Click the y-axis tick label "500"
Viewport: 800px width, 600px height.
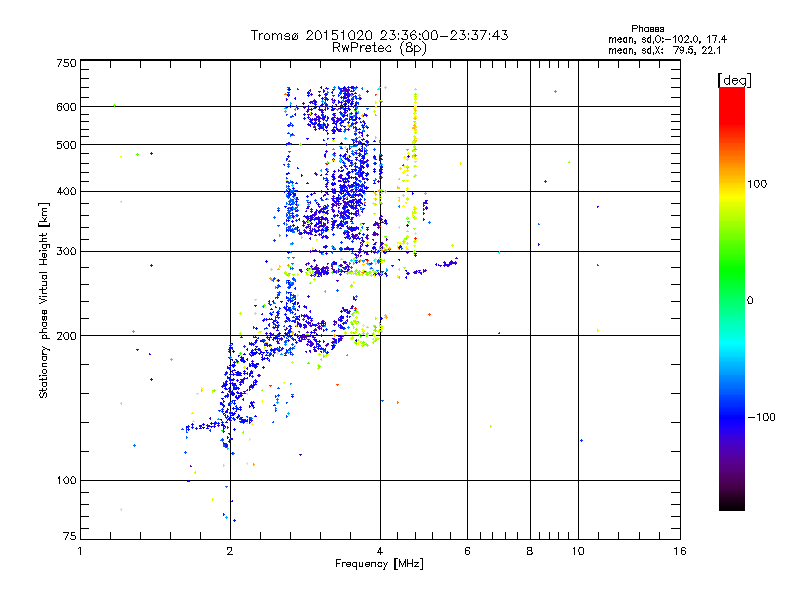66,145
